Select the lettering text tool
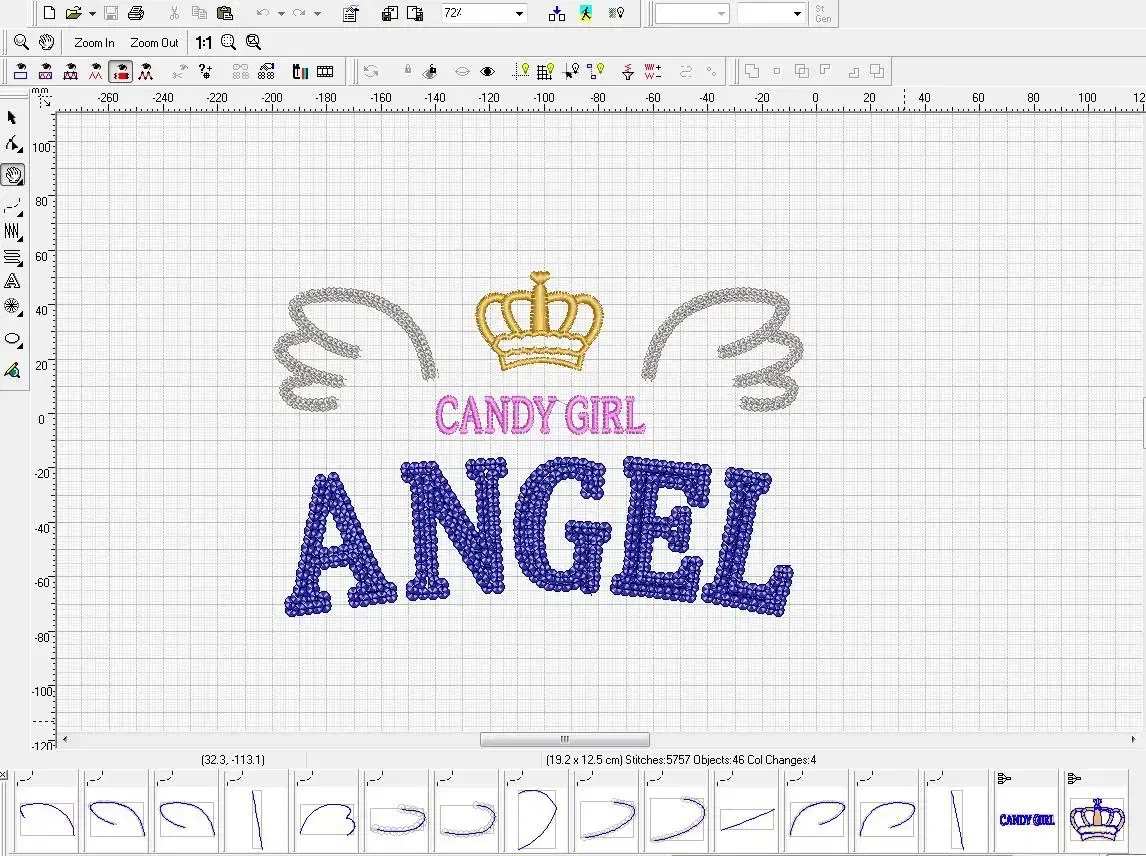Viewport: 1146px width, 856px height. (12, 282)
